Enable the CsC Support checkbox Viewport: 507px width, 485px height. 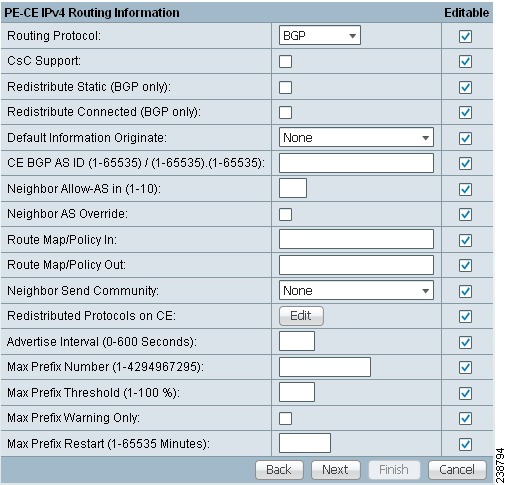point(285,61)
